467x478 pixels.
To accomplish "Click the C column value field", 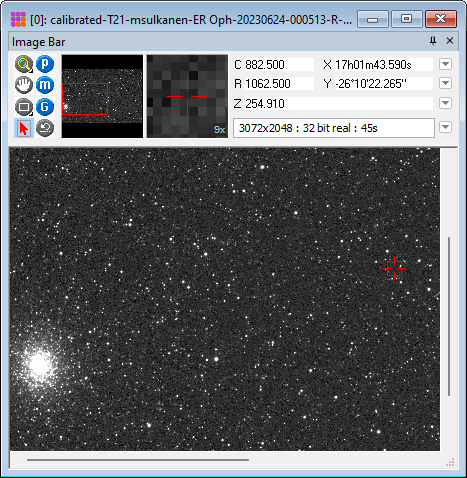I will coord(279,64).
